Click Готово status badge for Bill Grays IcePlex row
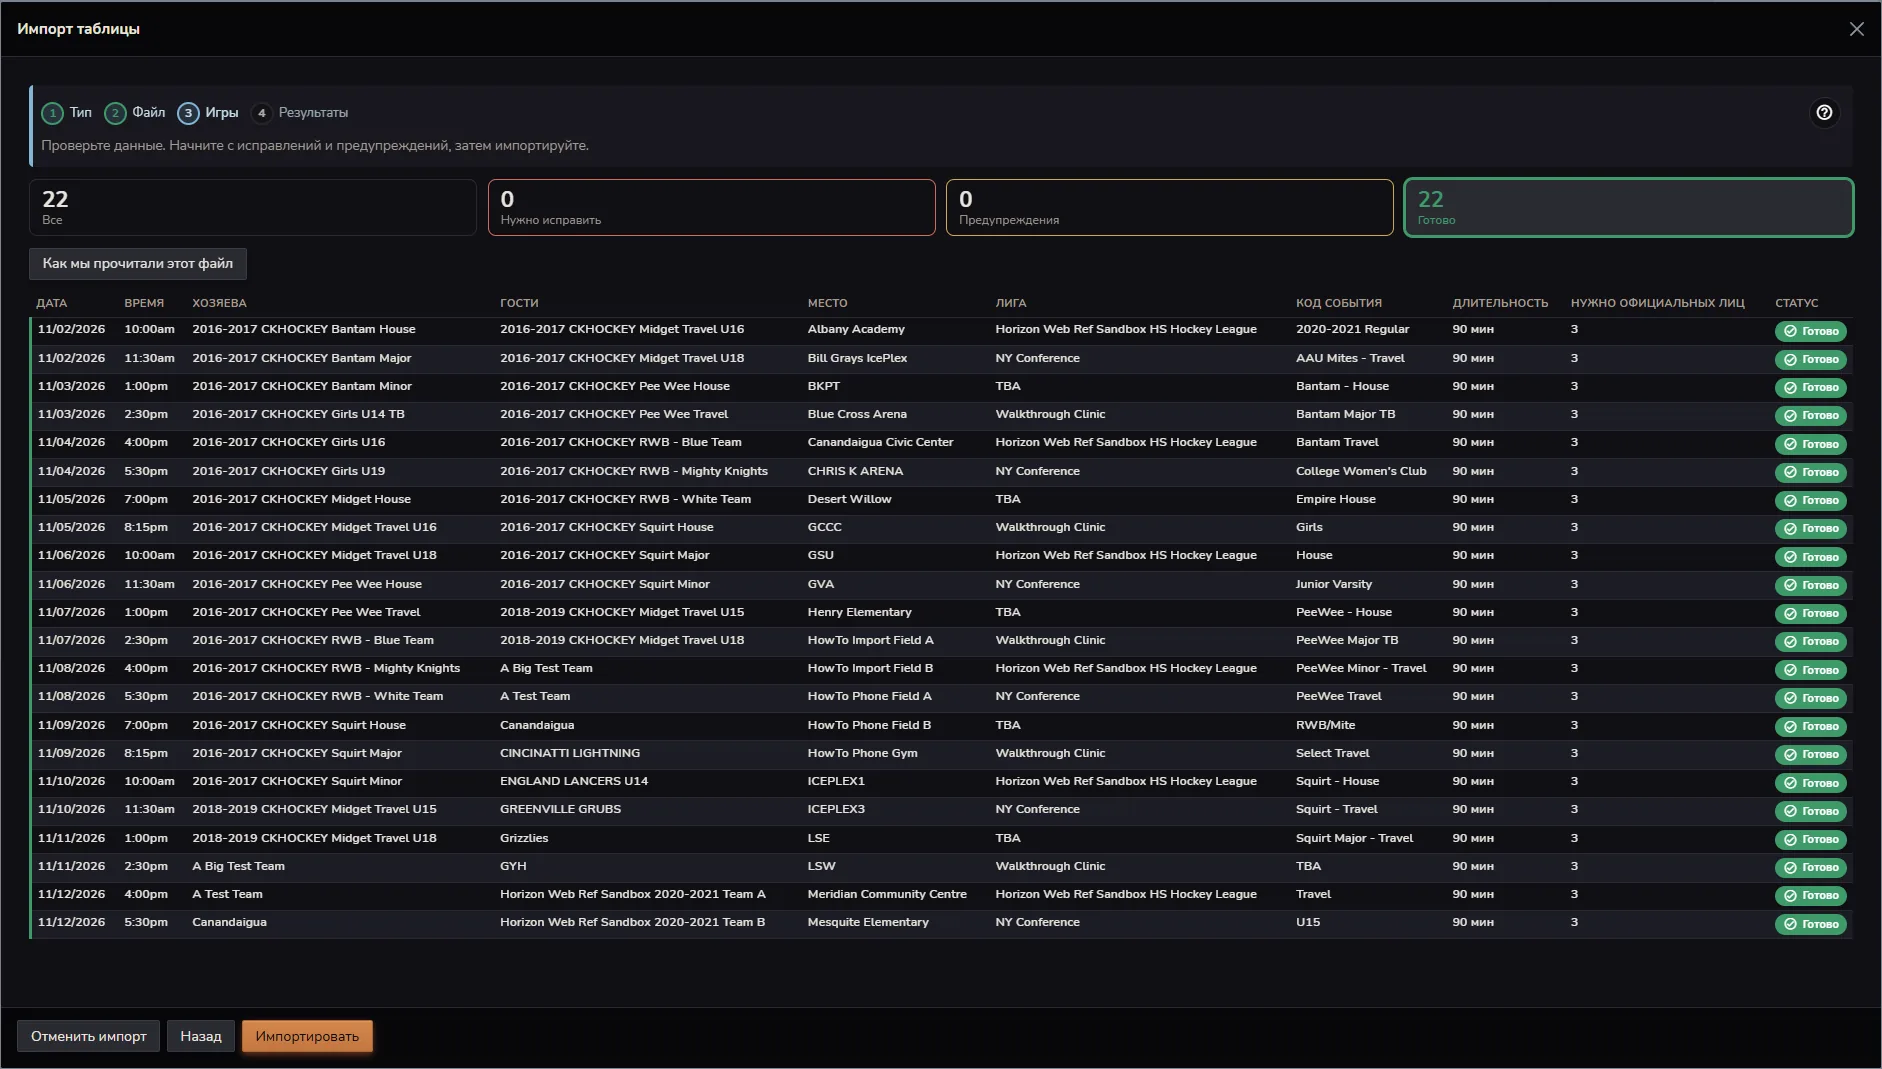The width and height of the screenshot is (1882, 1069). [x=1810, y=359]
